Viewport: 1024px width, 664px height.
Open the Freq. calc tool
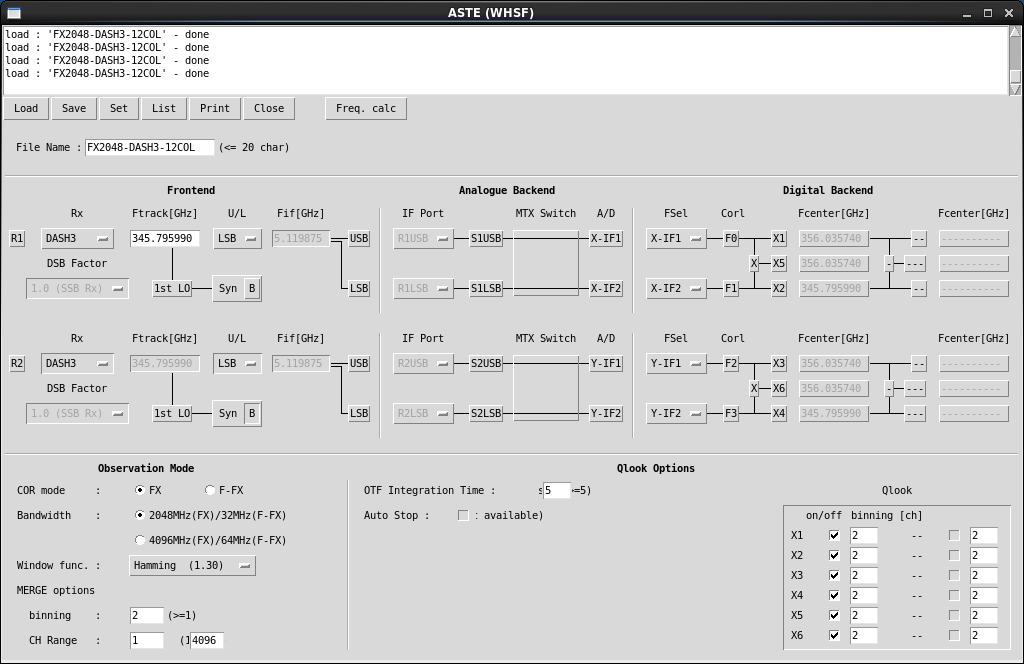pos(366,108)
